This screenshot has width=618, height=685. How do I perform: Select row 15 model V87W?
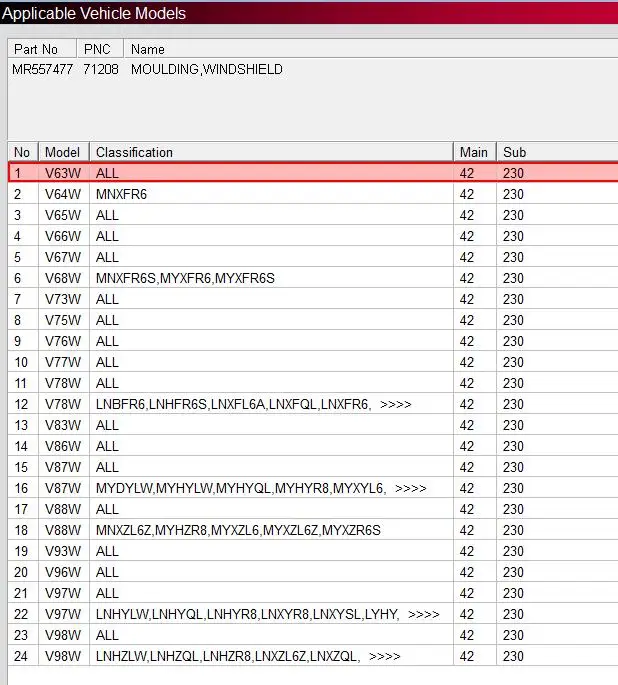[x=63, y=467]
